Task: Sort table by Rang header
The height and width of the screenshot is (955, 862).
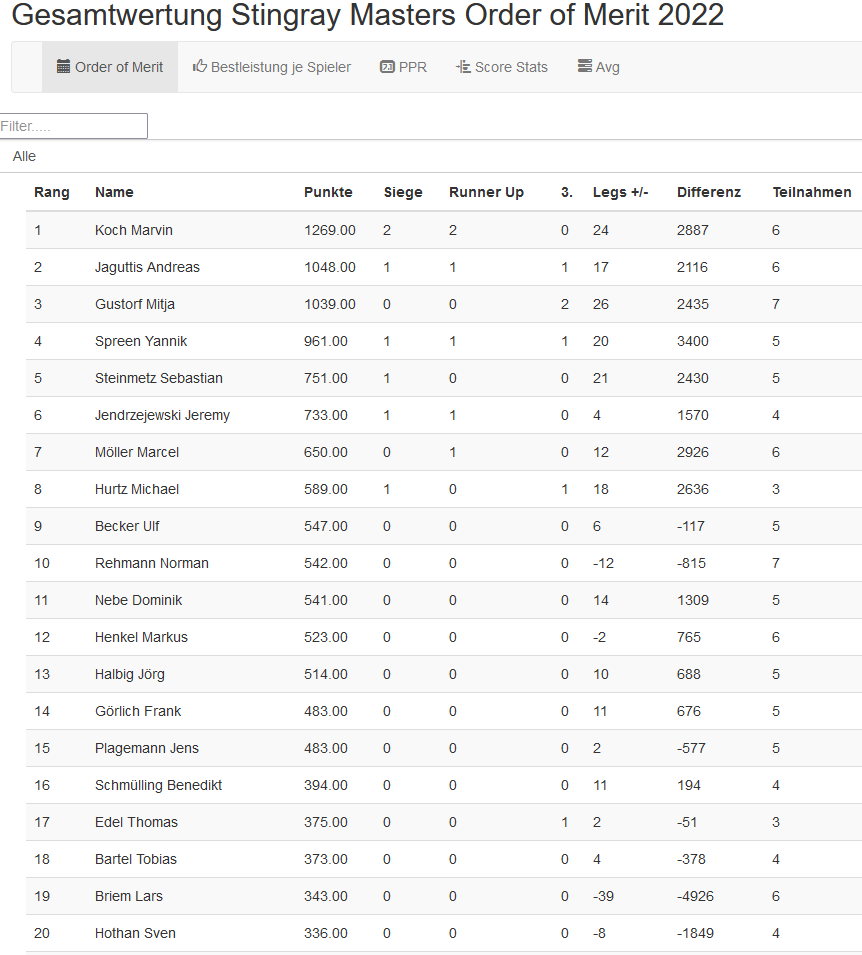Action: pyautogui.click(x=52, y=192)
